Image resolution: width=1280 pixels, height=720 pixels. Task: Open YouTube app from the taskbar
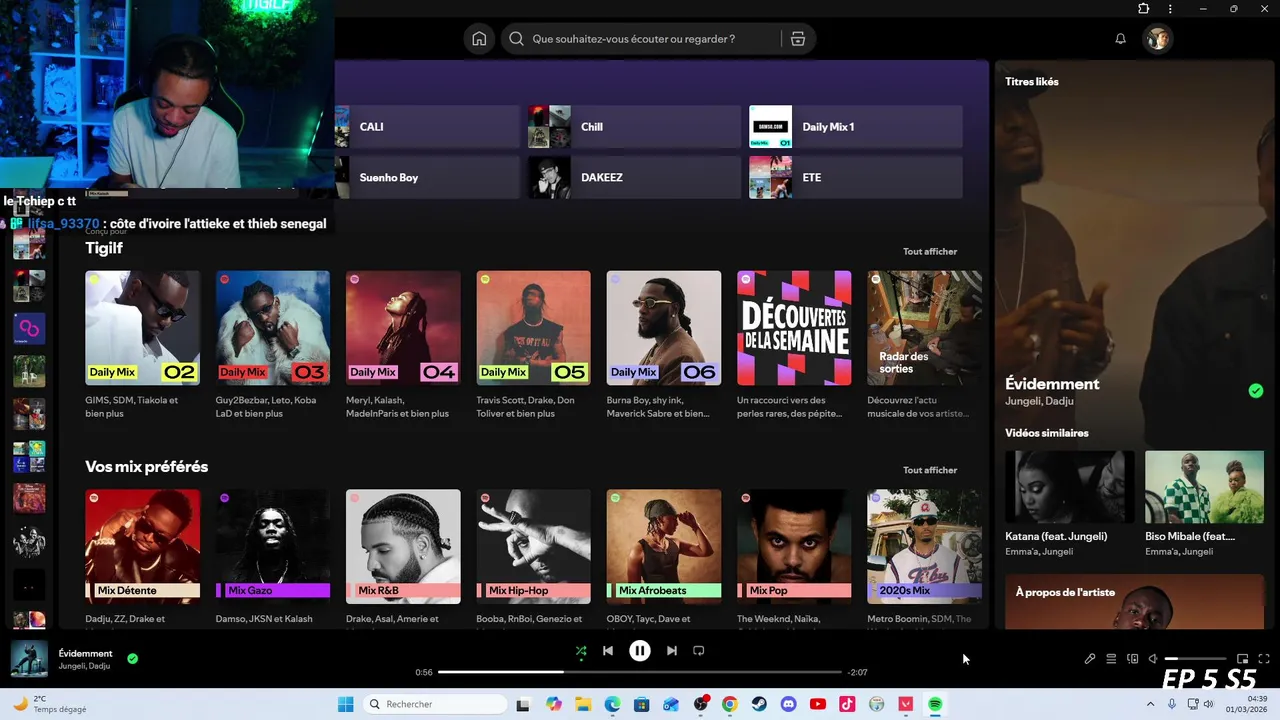pos(818,704)
